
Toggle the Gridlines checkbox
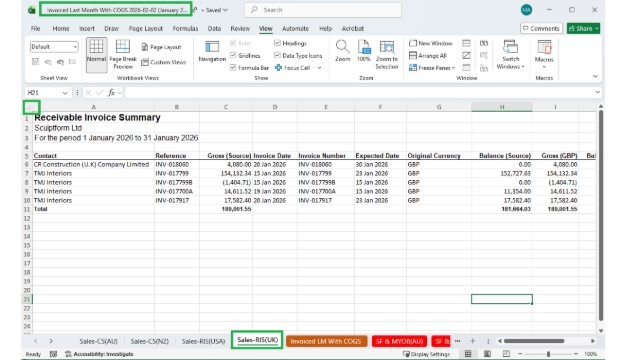[233, 56]
